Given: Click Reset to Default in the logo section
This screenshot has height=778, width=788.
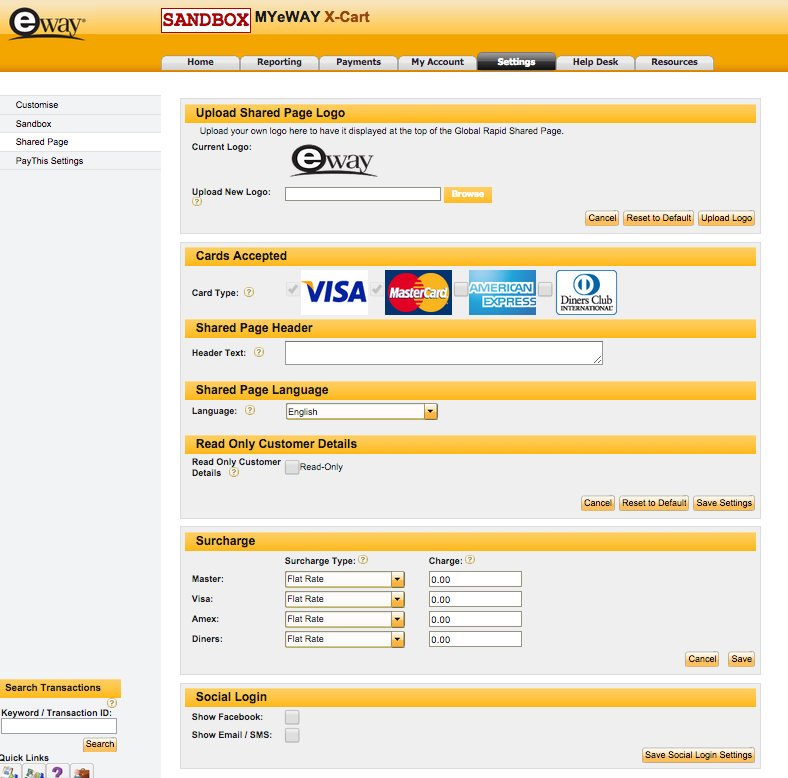Looking at the screenshot, I should (658, 218).
